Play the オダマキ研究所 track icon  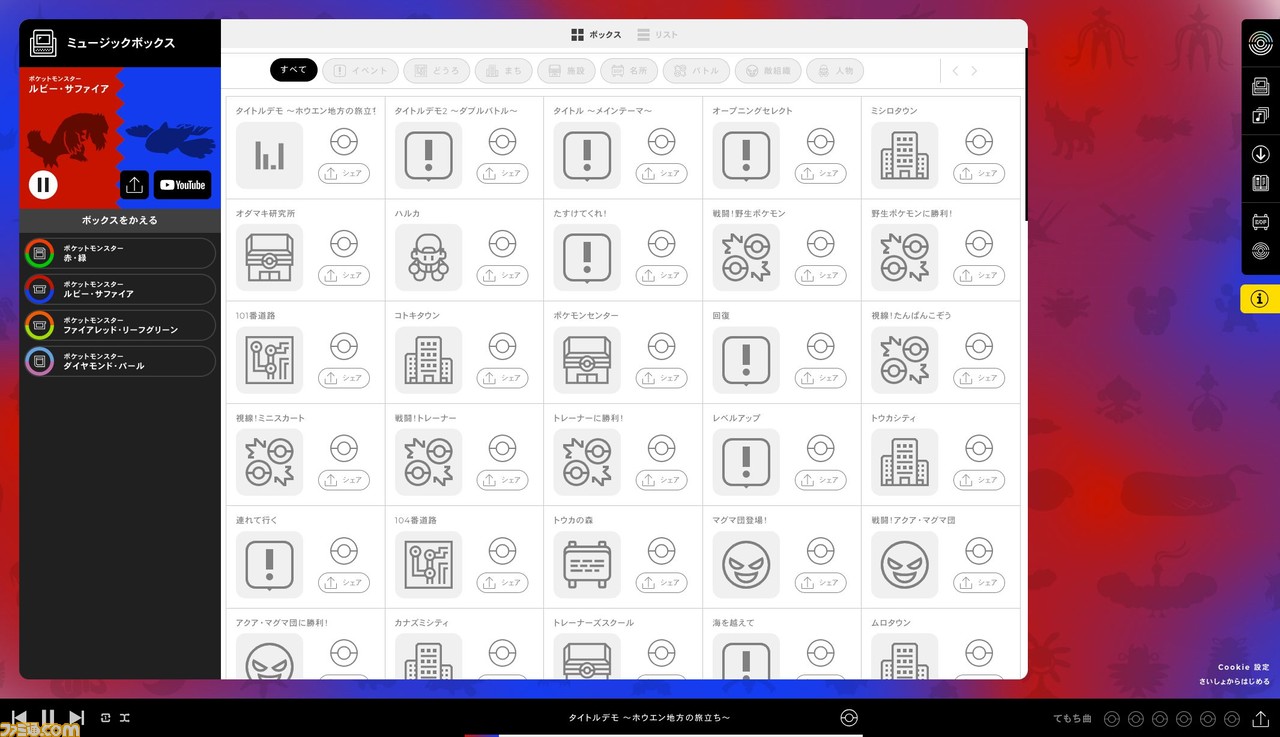tap(269, 257)
